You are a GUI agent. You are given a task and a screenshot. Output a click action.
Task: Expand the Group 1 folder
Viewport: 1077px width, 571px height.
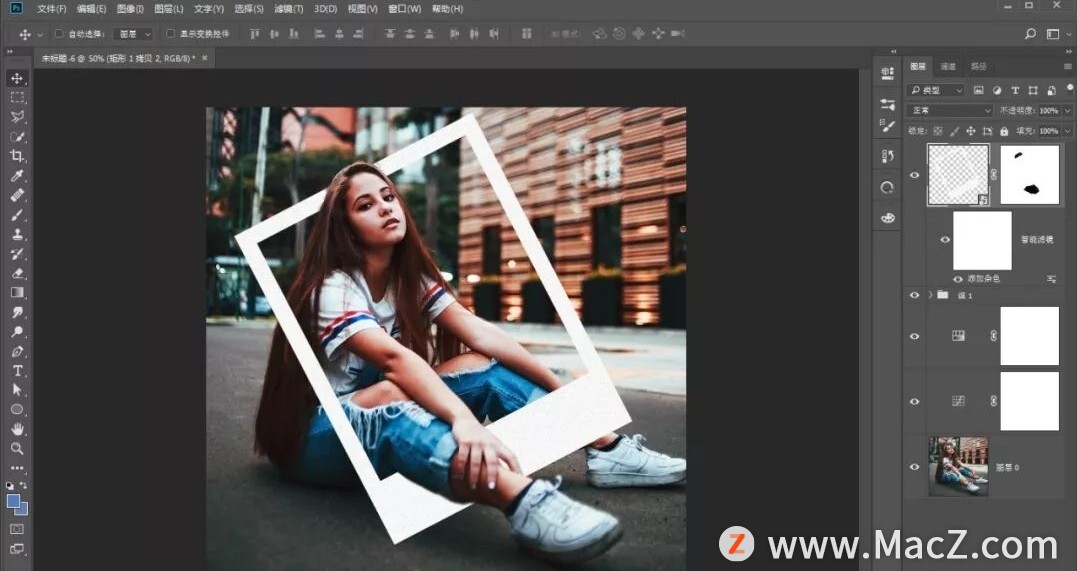tap(931, 295)
